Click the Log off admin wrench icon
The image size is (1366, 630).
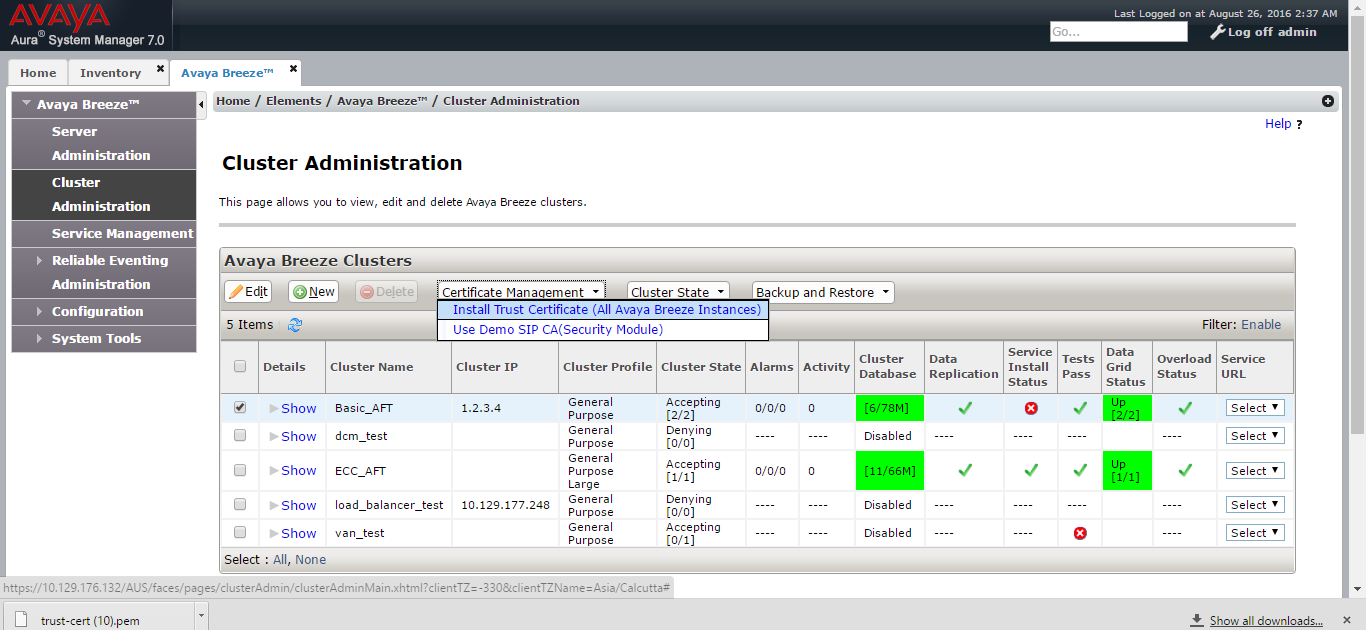1217,32
